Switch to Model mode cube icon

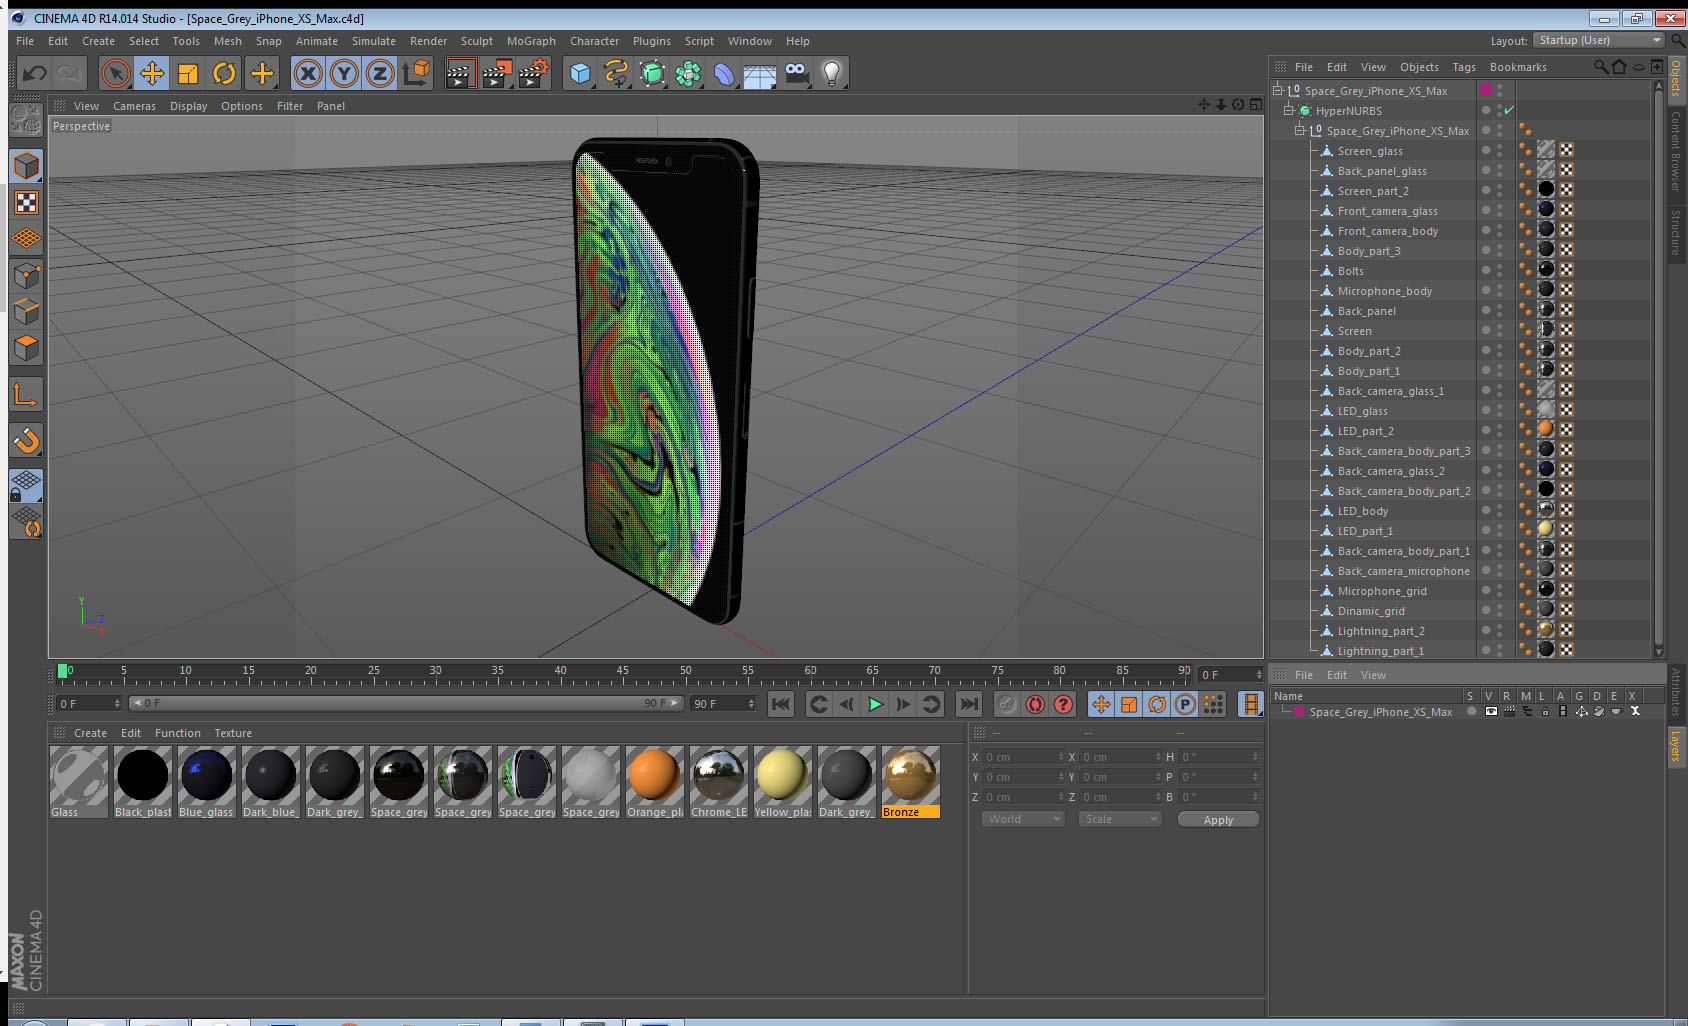click(x=26, y=166)
